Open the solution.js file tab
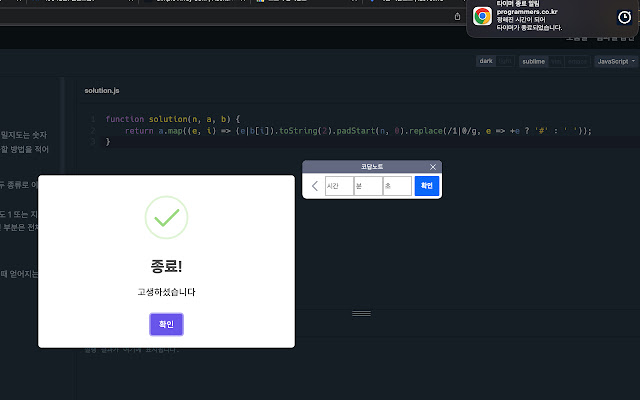The height and width of the screenshot is (400, 640). coord(102,91)
